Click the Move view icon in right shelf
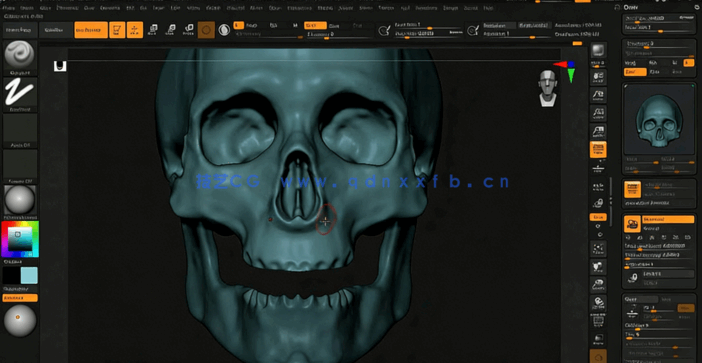The image size is (702, 363). pos(598,267)
